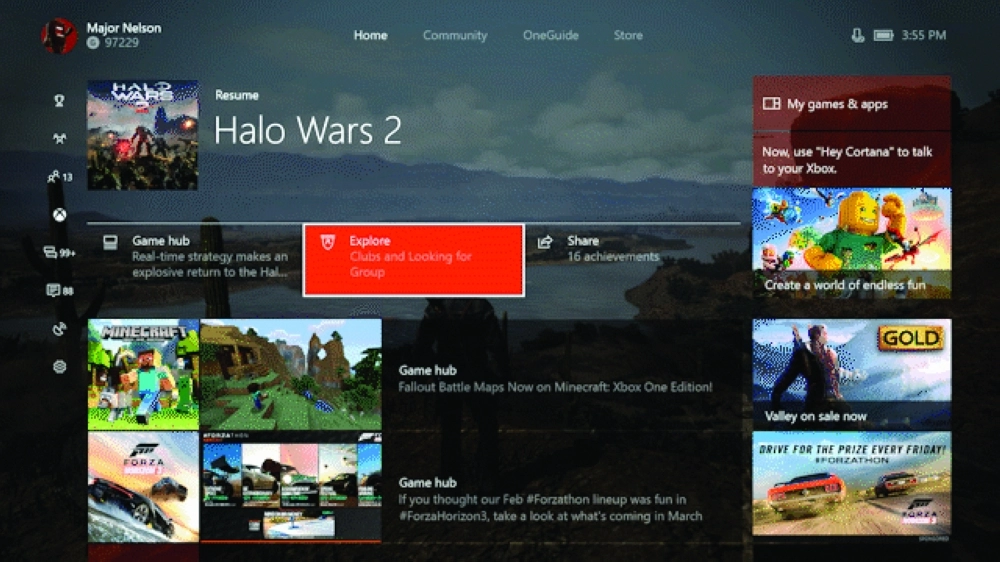
Task: Resume Halo Wars 2 cover thumbnail
Action: 143,135
